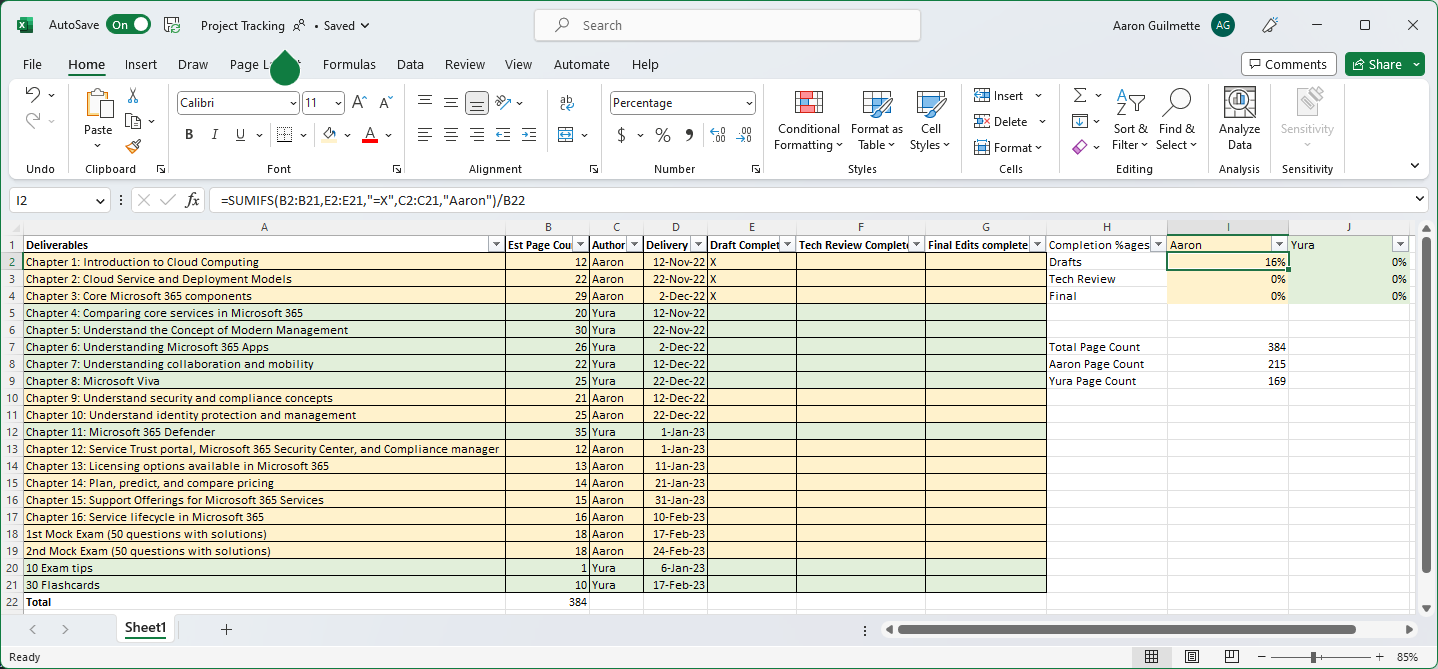Viewport: 1438px width, 669px height.
Task: Open the Percentage number format dropdown
Action: tap(749, 103)
